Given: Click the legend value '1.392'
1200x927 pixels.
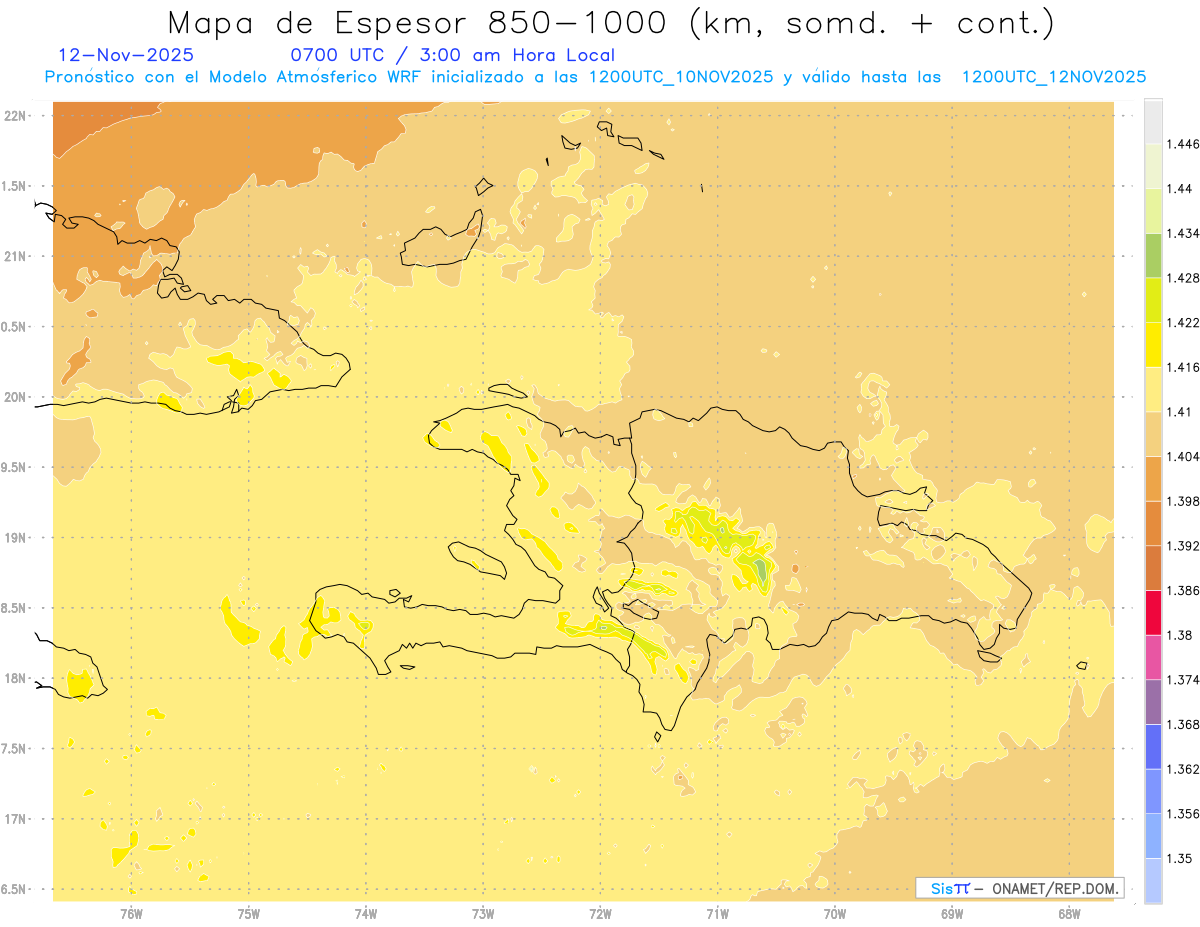Looking at the screenshot, I should (1184, 546).
